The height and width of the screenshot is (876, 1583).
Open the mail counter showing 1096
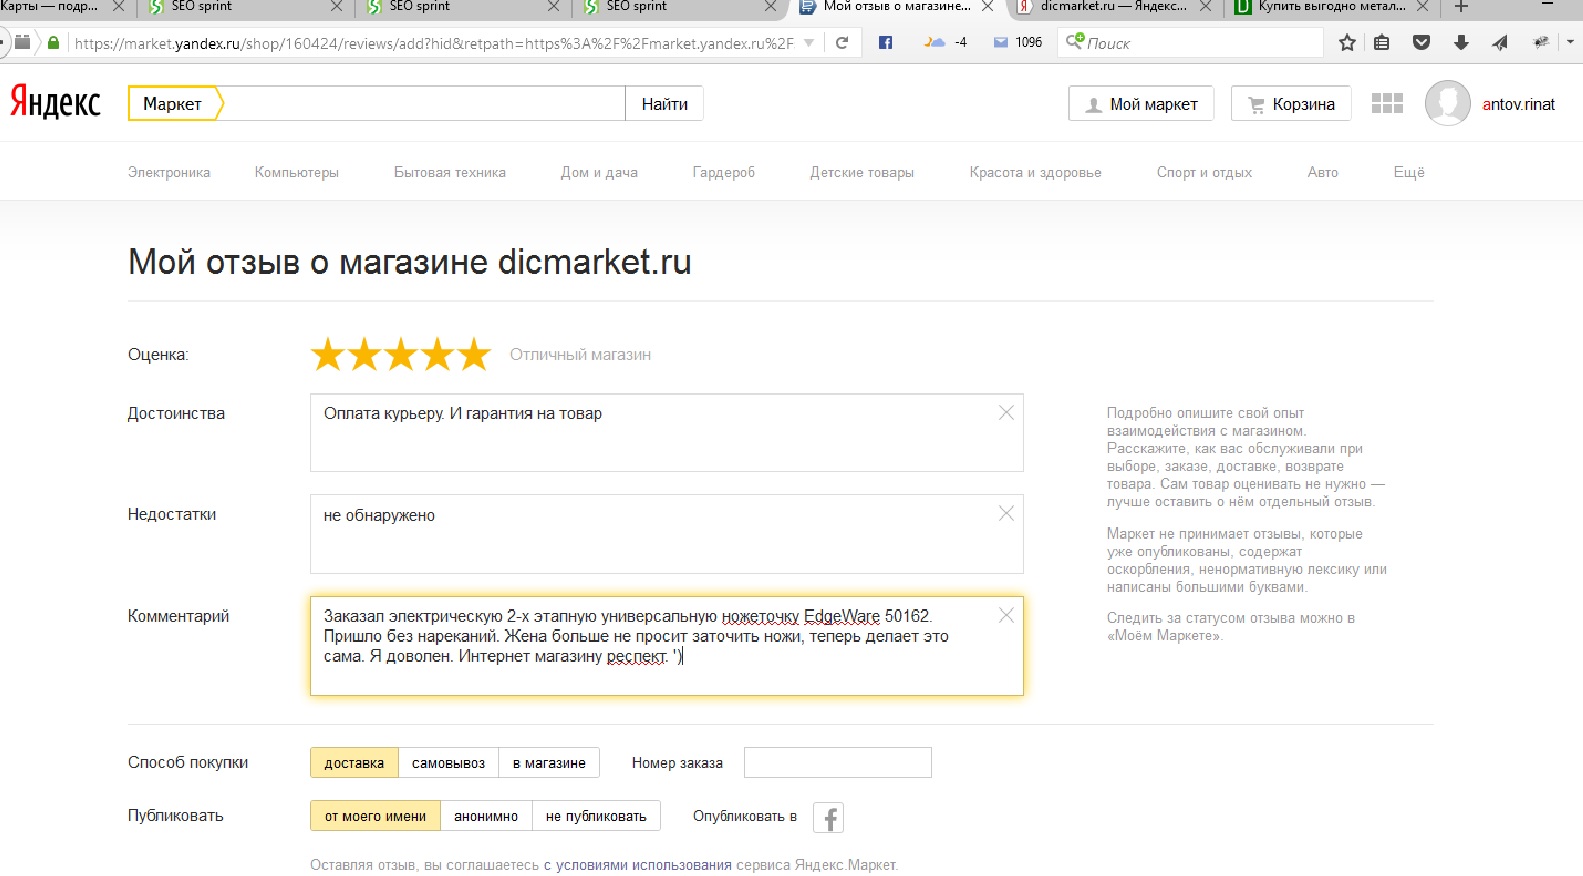pyautogui.click(x=1018, y=43)
